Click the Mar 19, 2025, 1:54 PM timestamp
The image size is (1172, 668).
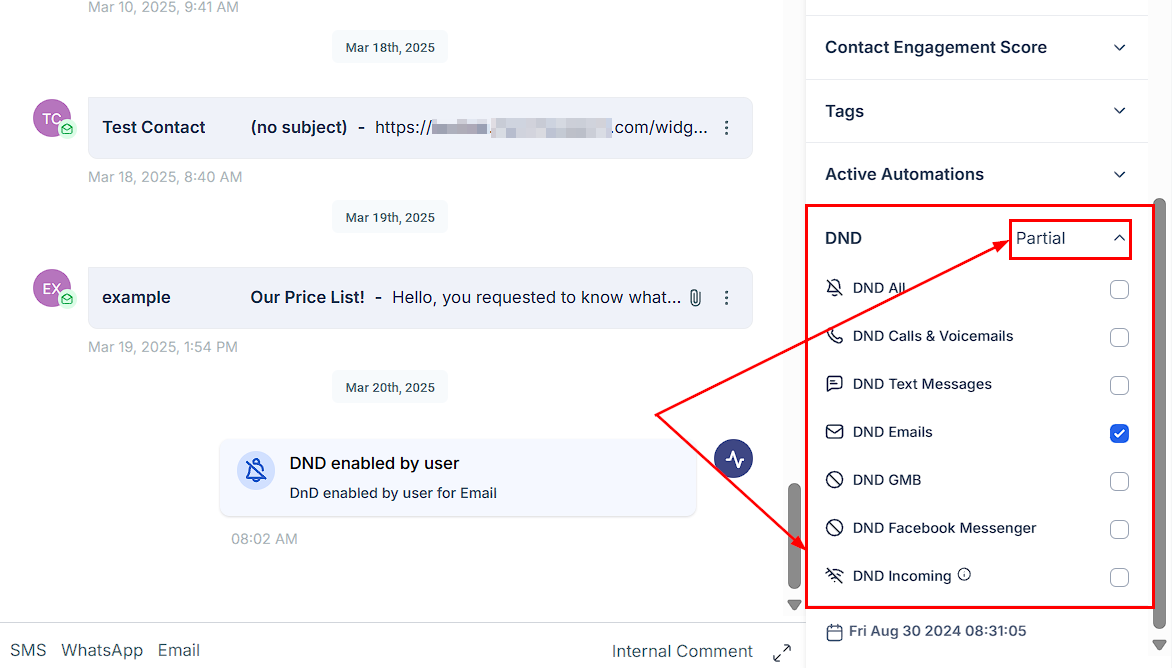[163, 347]
